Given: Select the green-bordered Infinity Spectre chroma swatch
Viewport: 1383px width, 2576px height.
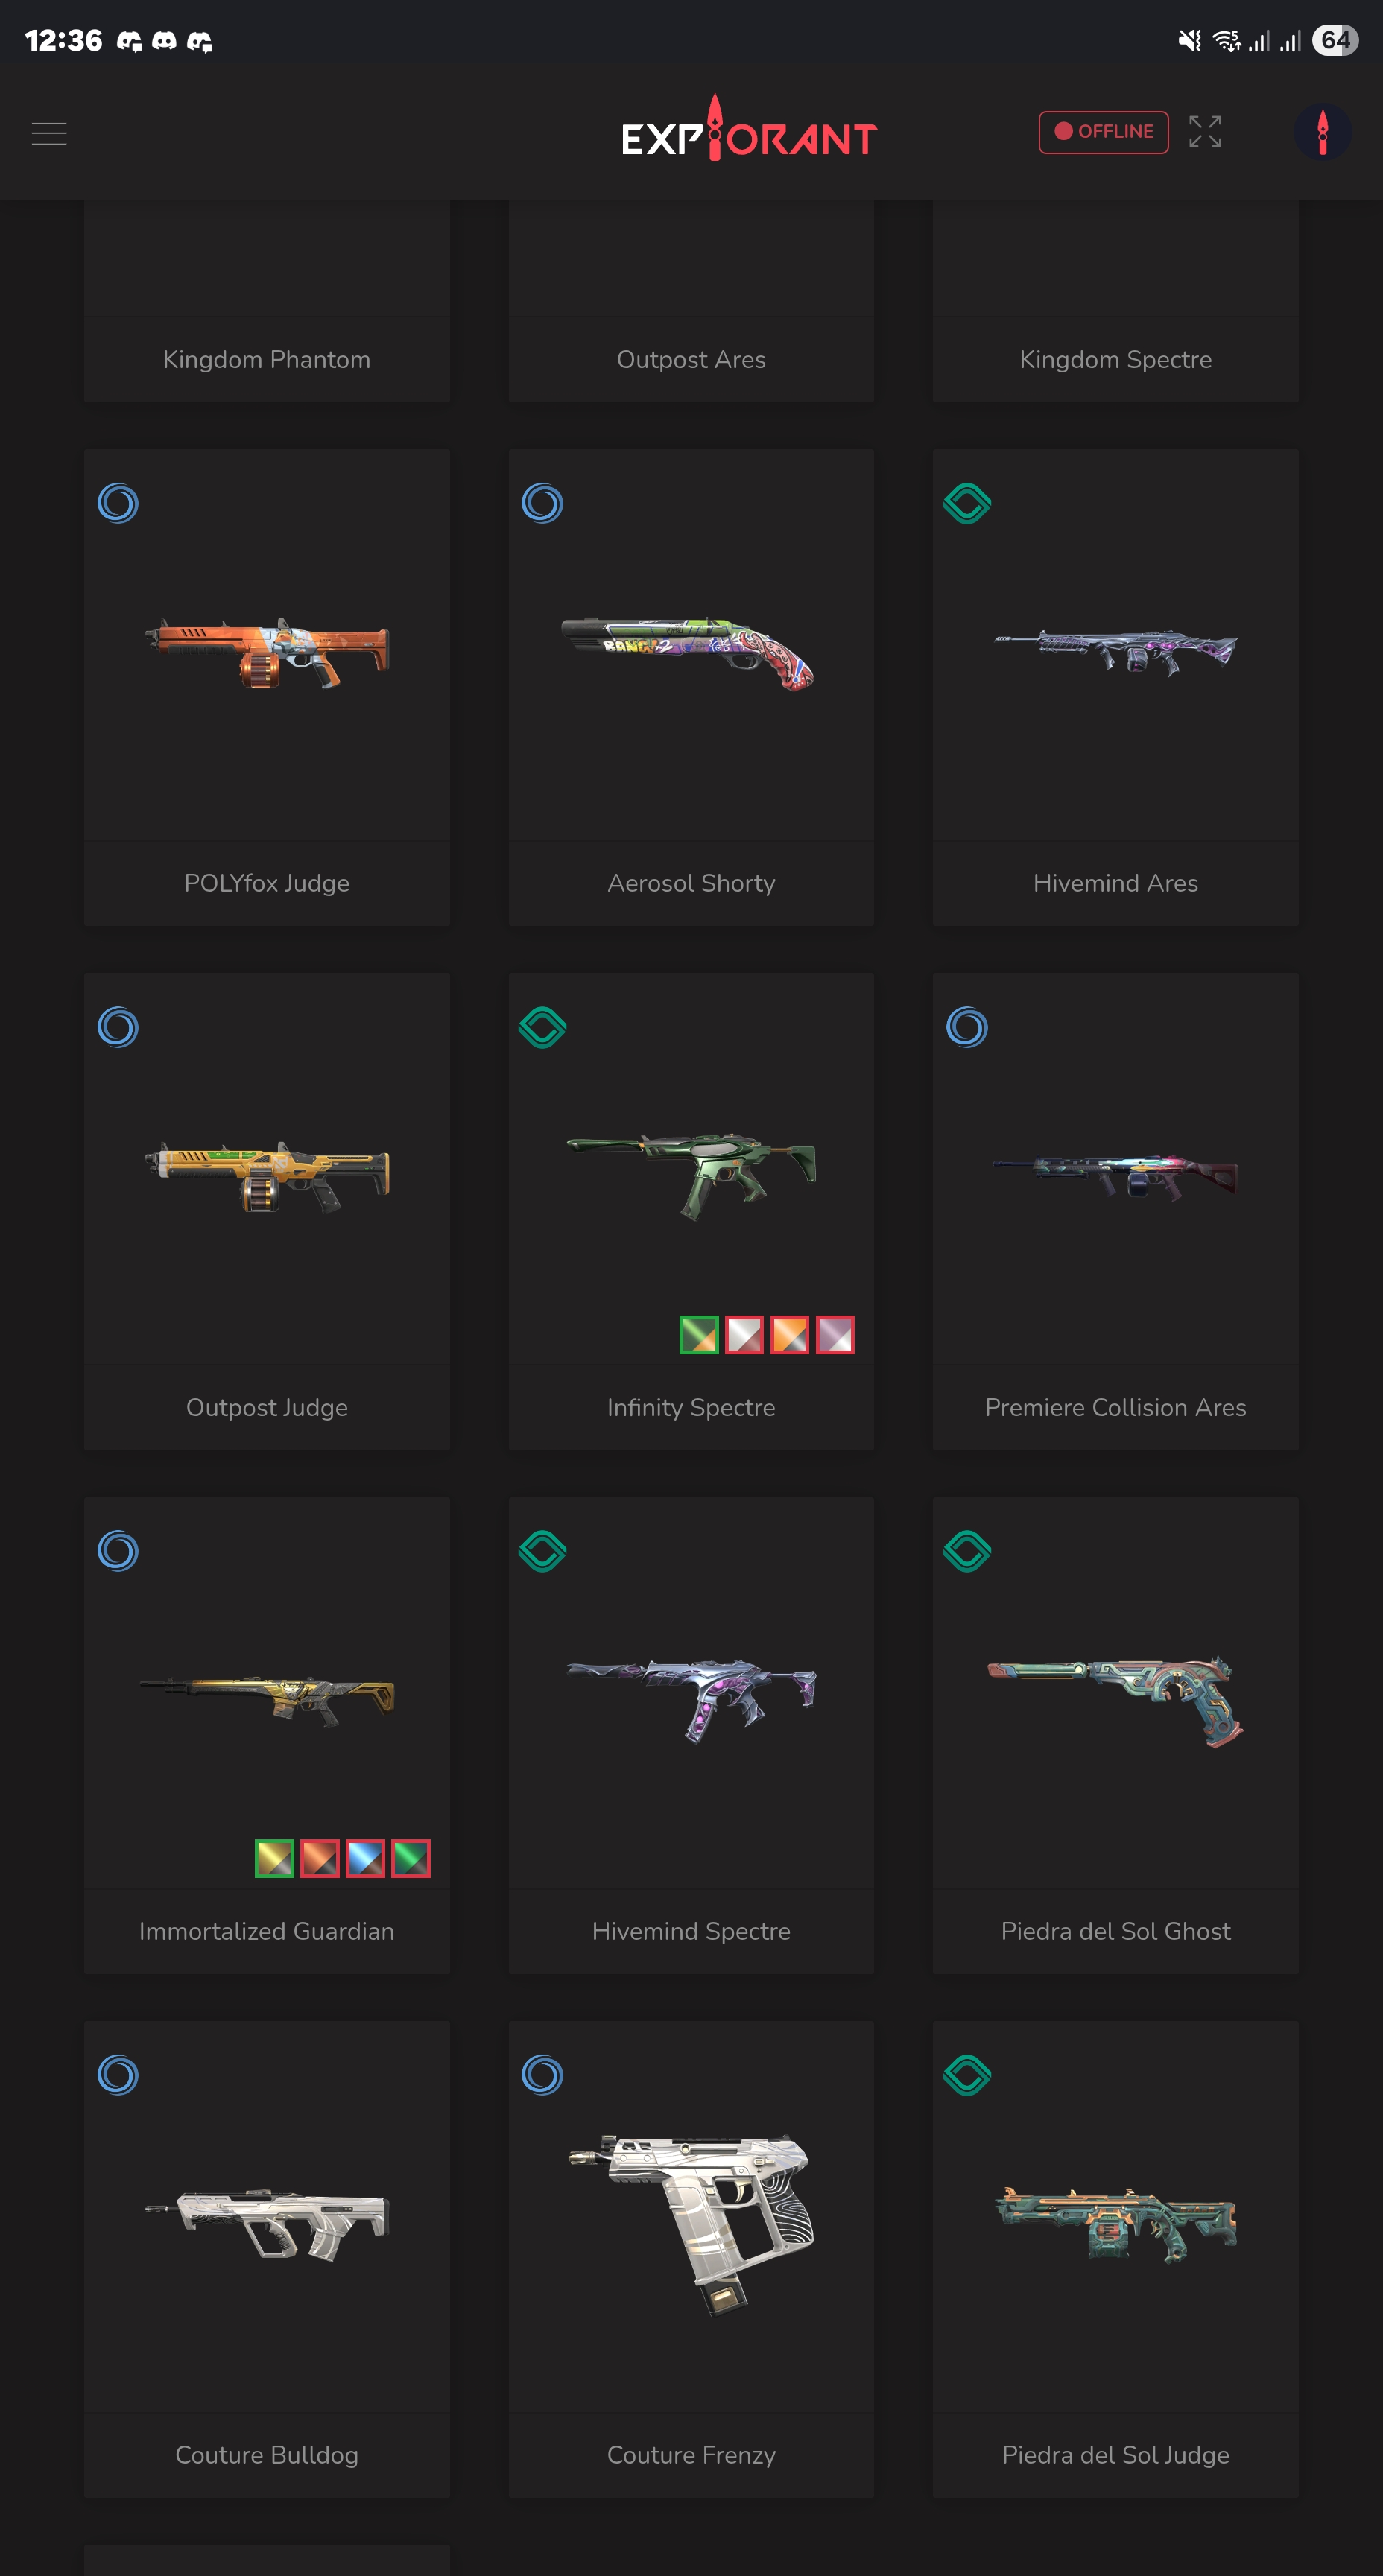Looking at the screenshot, I should click(x=699, y=1334).
